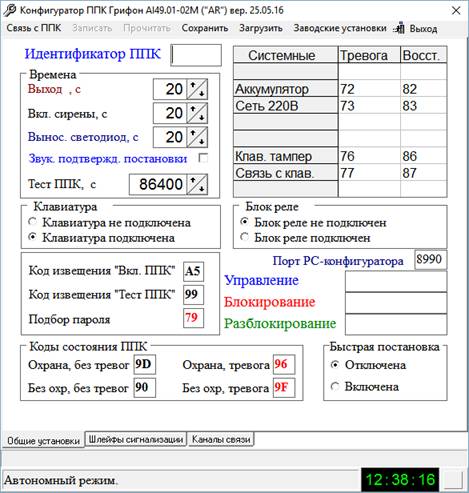The image size is (469, 493).
Task: Click Сохранить in the menu bar
Action: [x=205, y=28]
